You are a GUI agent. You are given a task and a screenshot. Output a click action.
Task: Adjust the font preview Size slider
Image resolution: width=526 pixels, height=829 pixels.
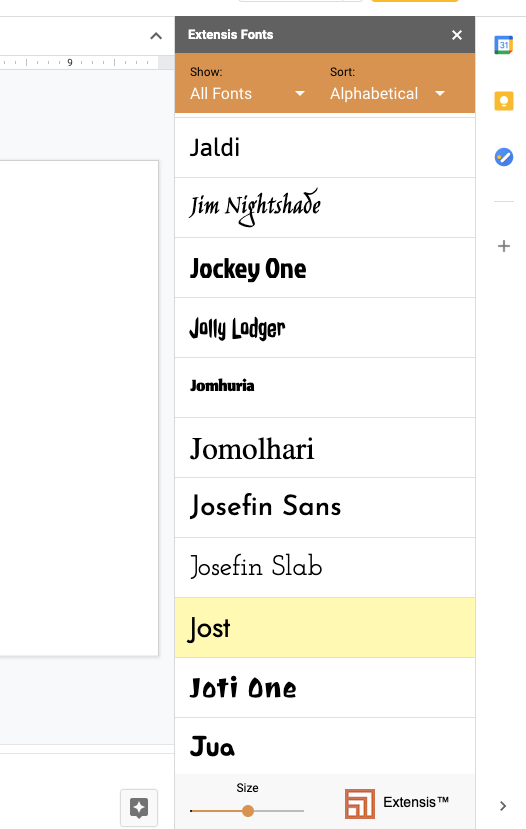click(x=247, y=810)
